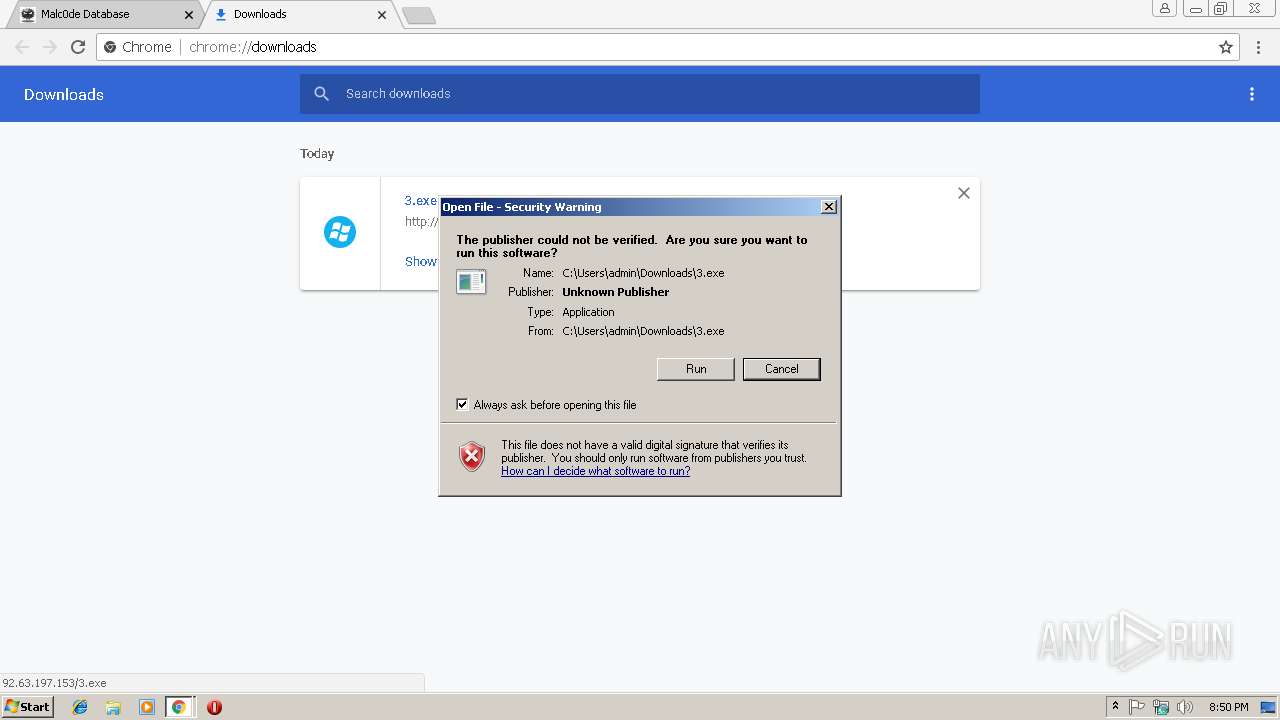Click the chrome://downloads address bar
The height and width of the screenshot is (720, 1280).
pyautogui.click(x=668, y=47)
